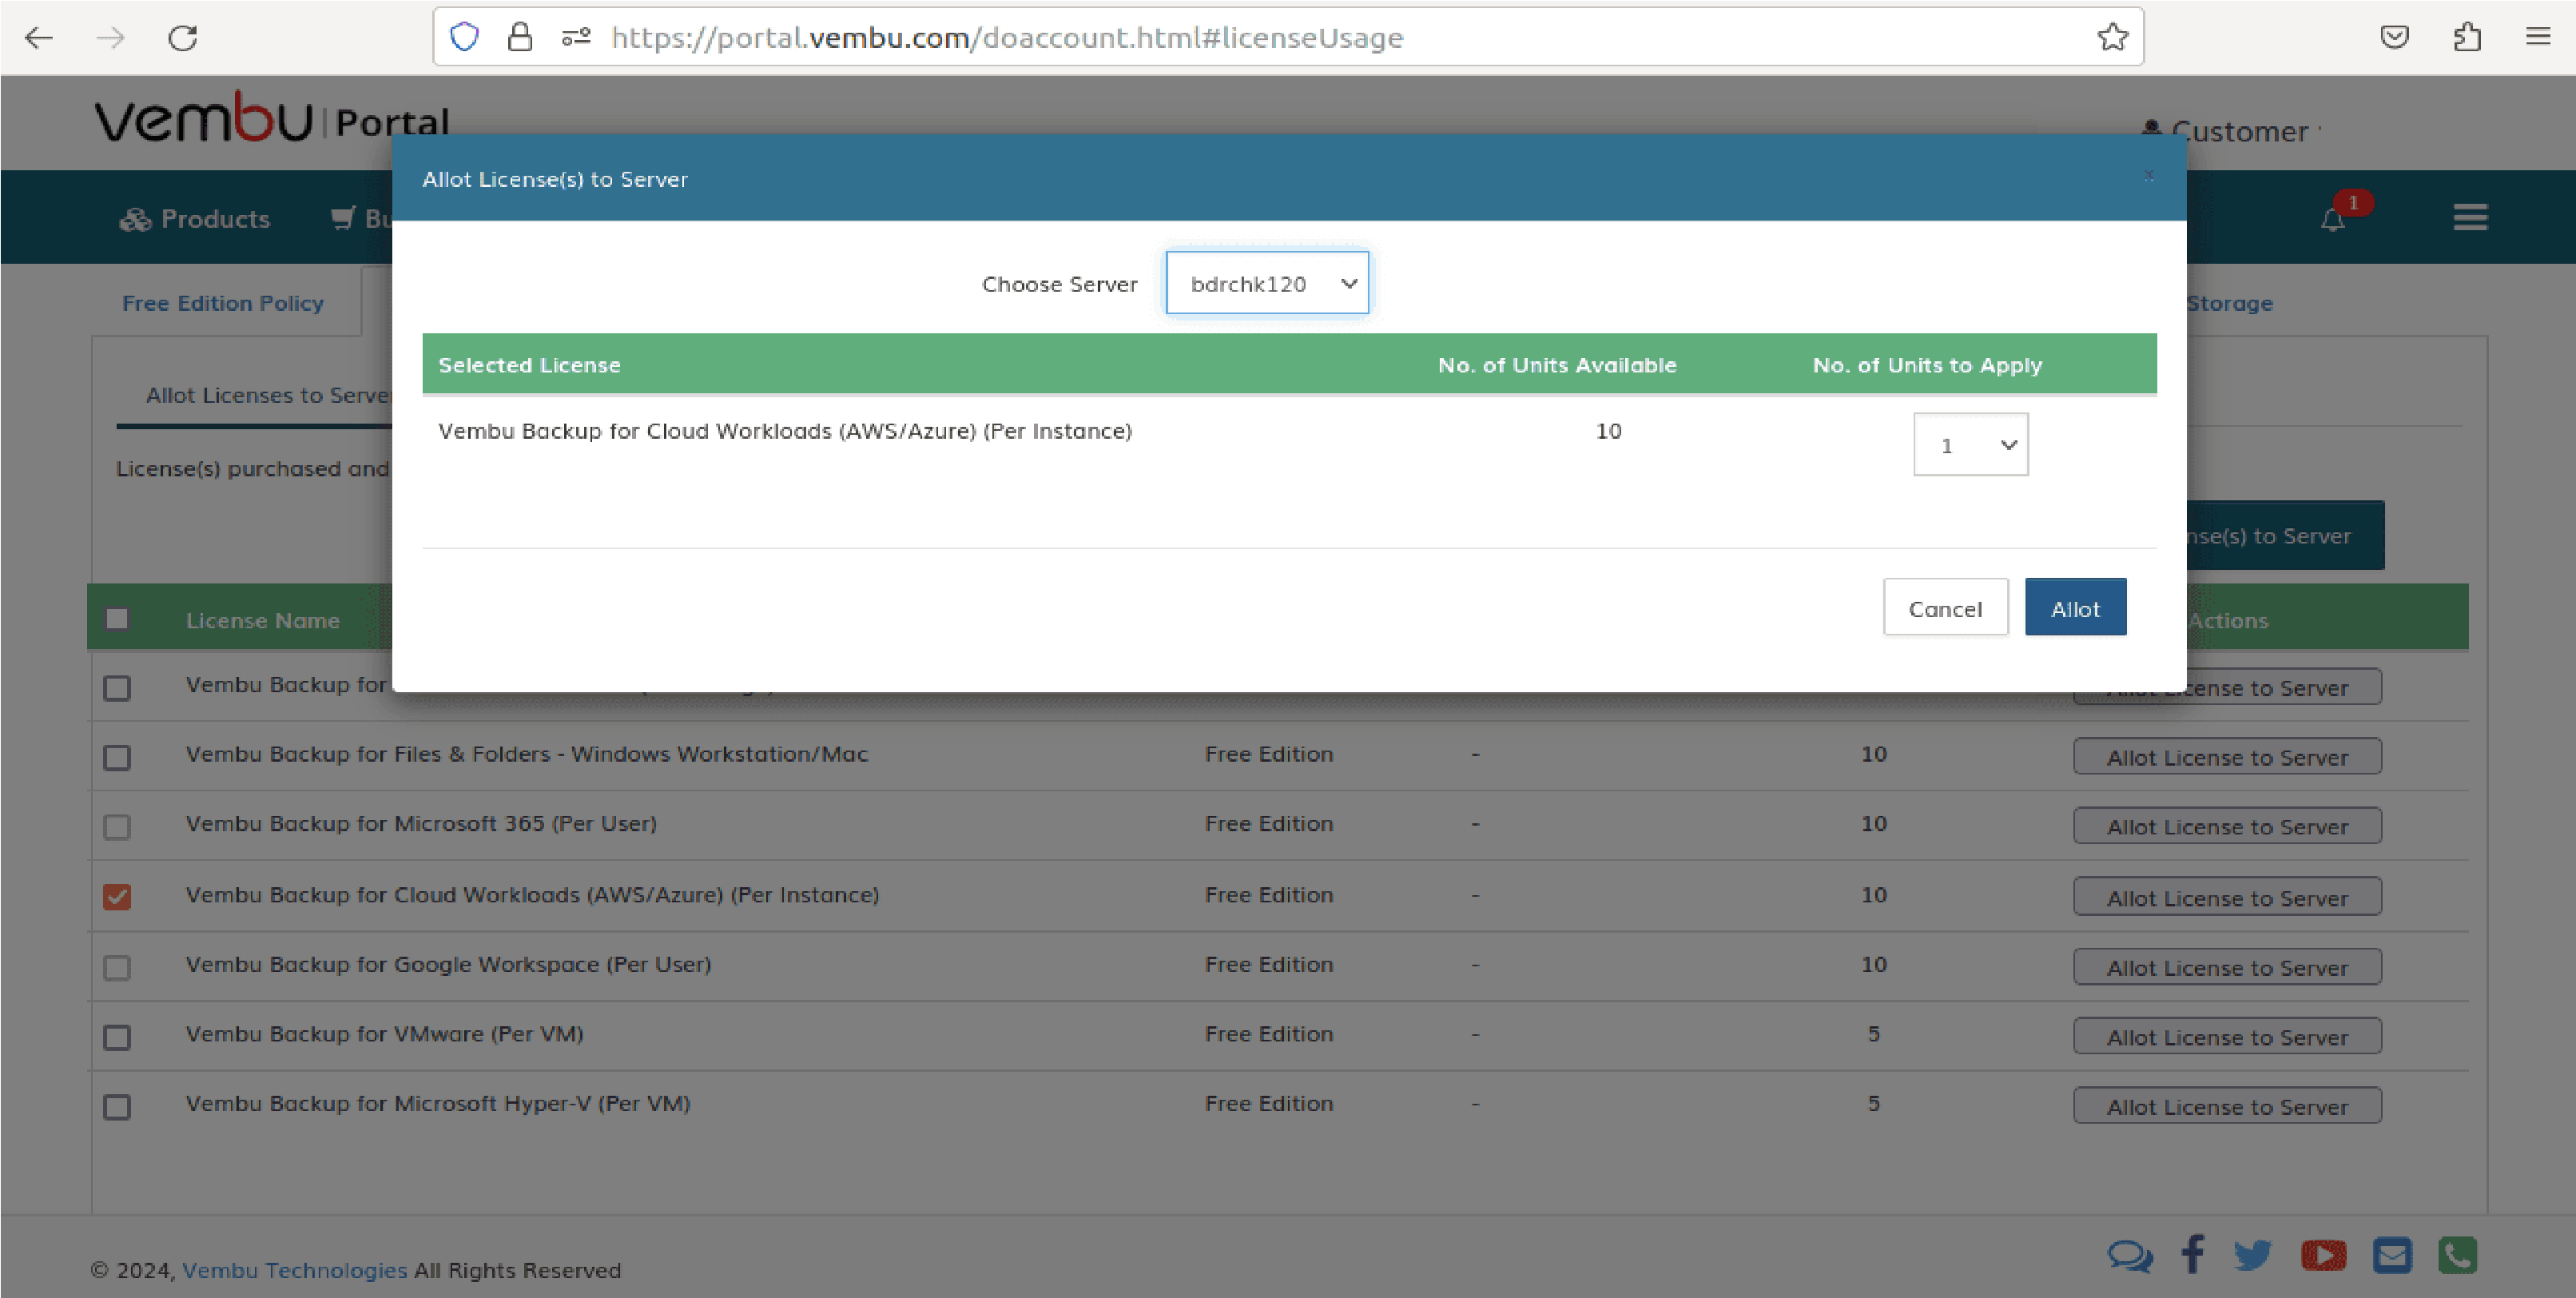Click the Vembu Portal logo

[272, 118]
